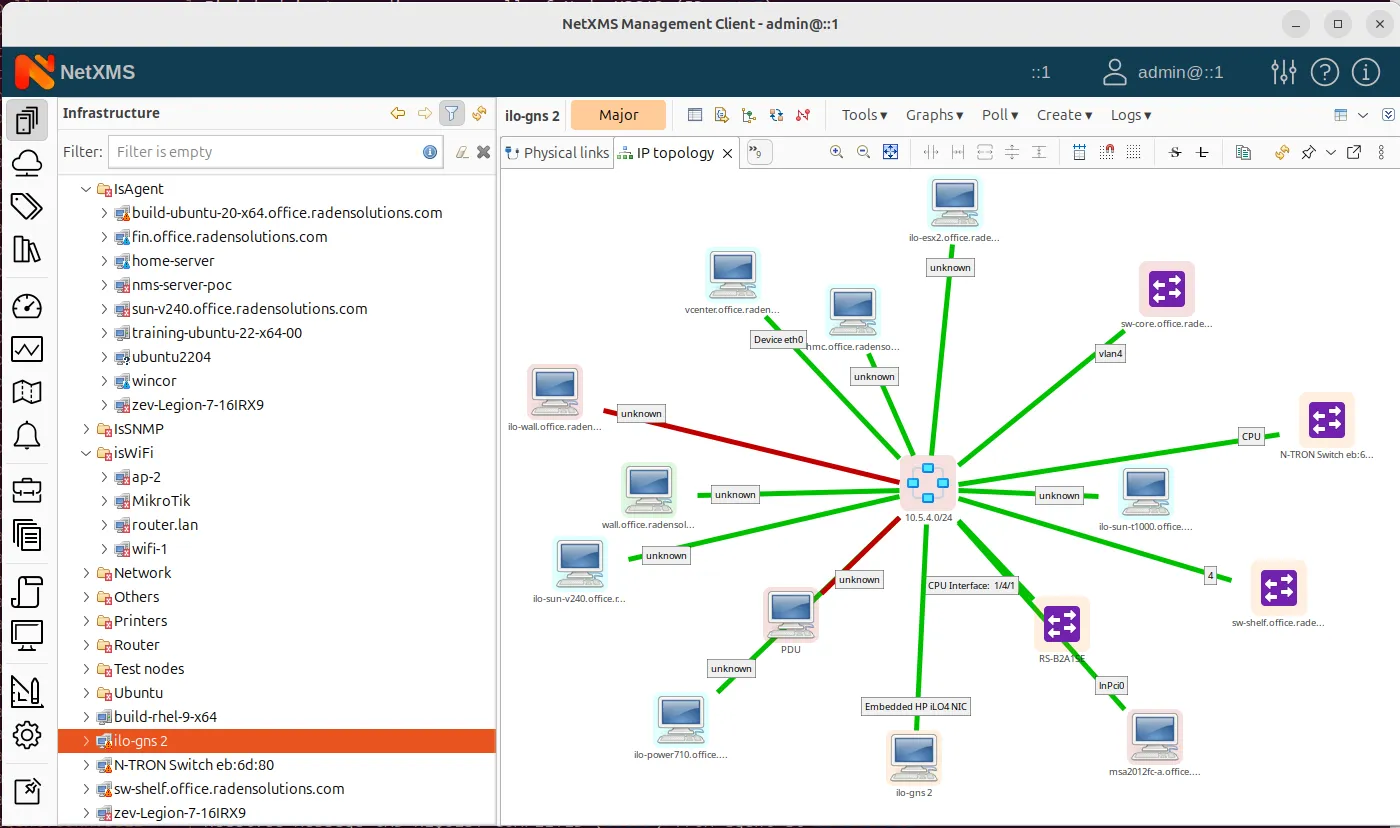Click the Major severity button
This screenshot has height=828, width=1400.
coord(618,115)
